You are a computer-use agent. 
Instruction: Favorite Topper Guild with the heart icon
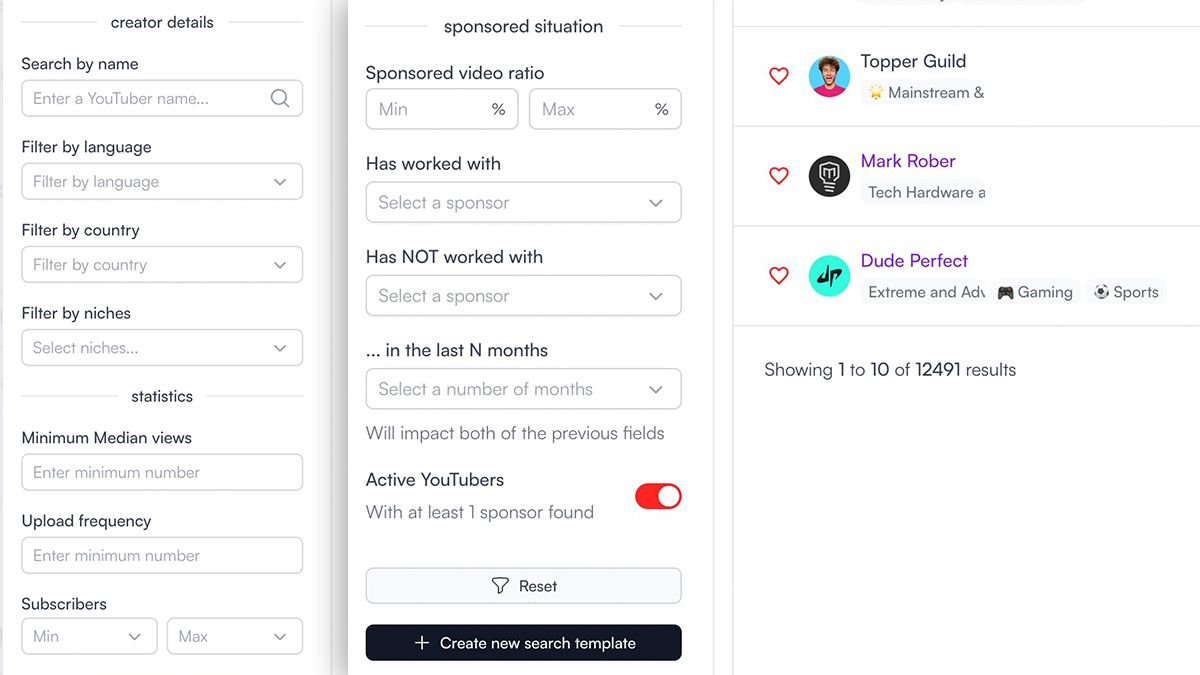(779, 76)
